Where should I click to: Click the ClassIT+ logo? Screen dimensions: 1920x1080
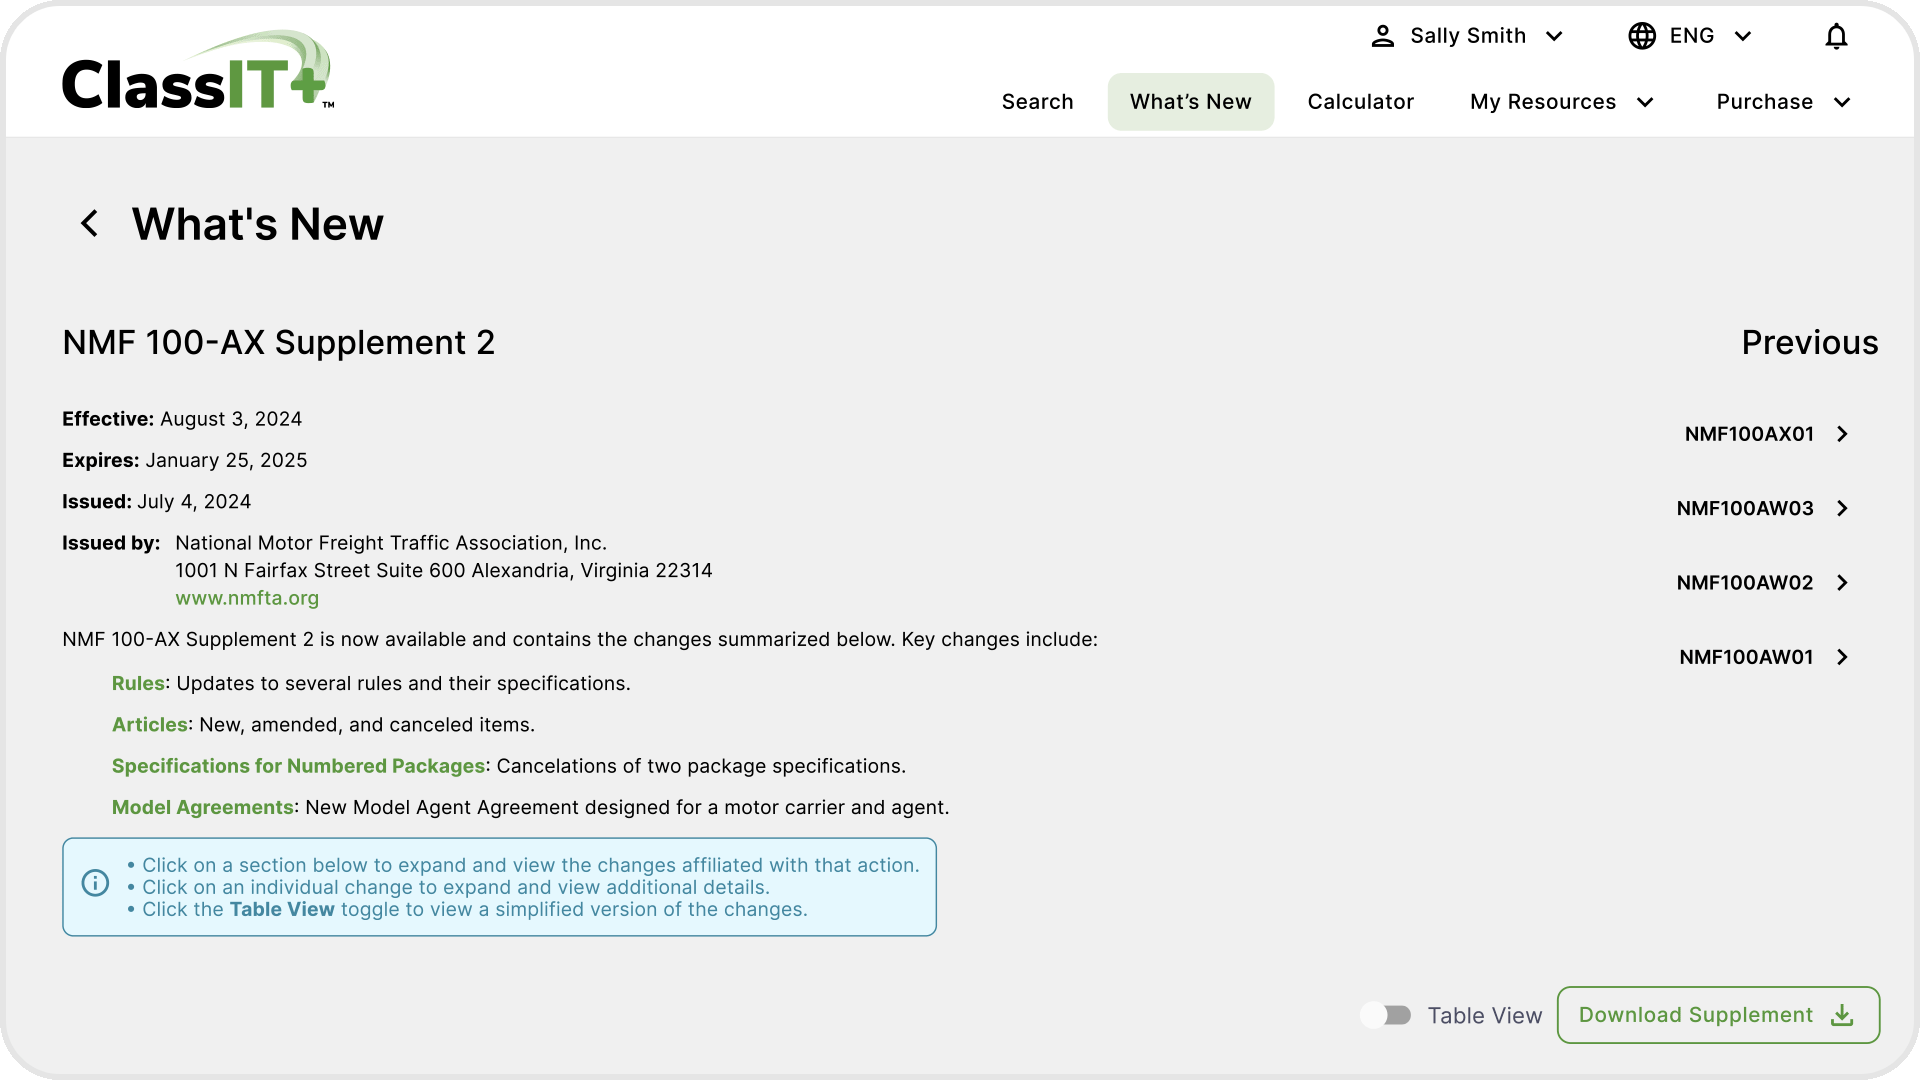(x=197, y=70)
